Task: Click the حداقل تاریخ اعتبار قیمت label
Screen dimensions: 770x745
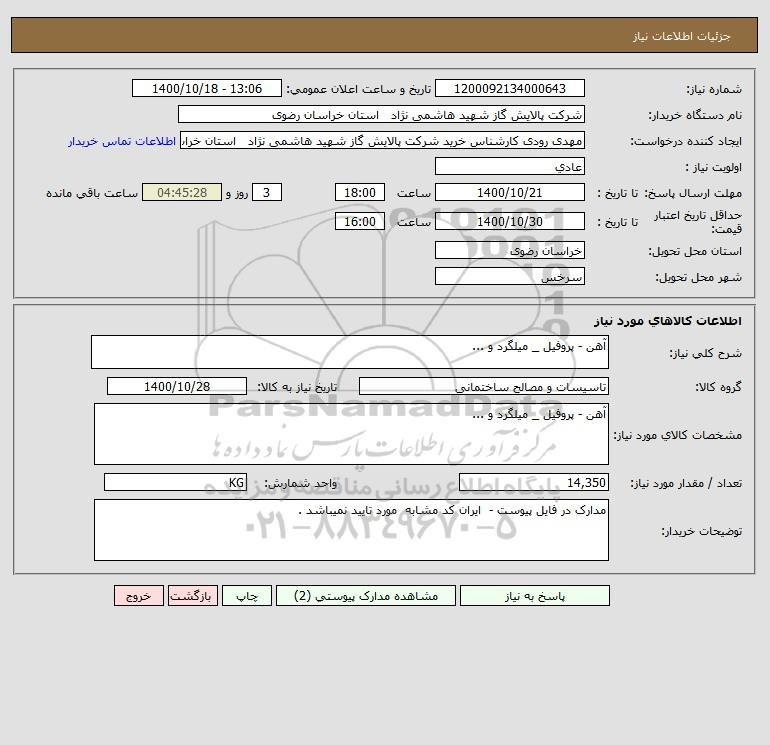Action: click(x=698, y=222)
